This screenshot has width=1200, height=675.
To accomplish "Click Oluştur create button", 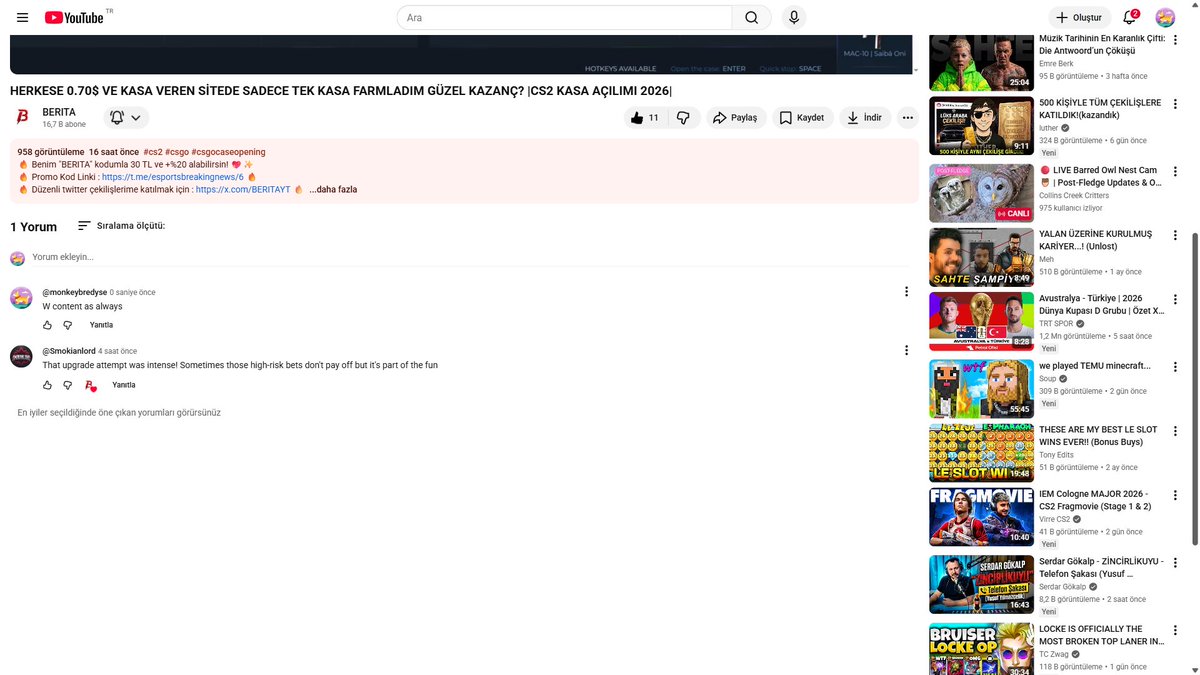I will coord(1078,17).
